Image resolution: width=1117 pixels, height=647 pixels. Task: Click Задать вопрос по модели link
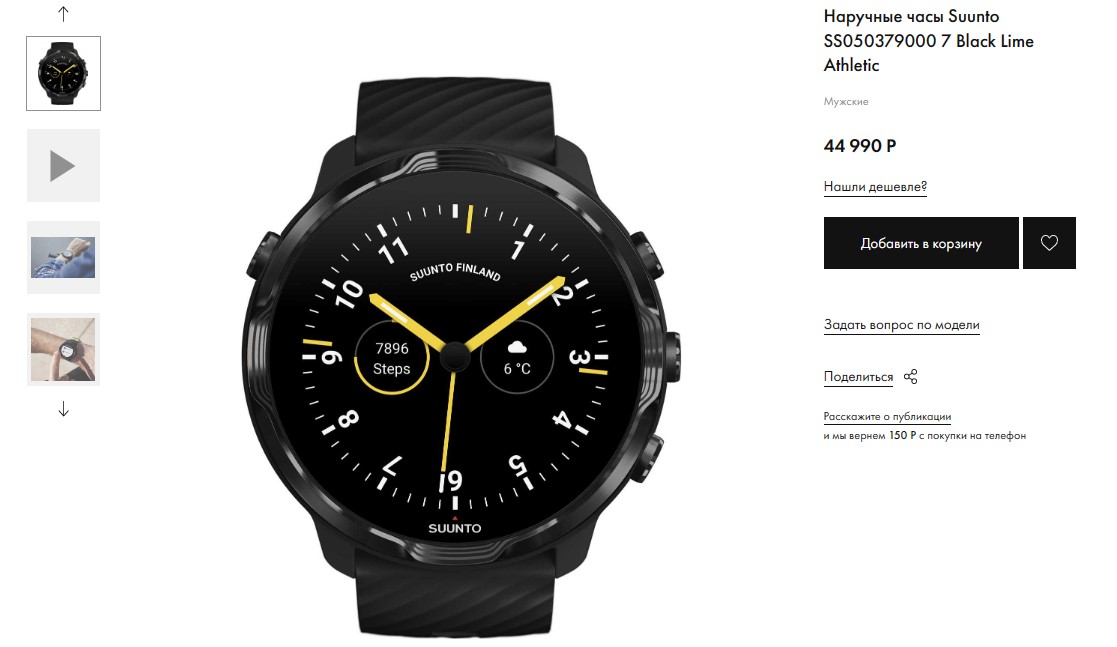(901, 325)
